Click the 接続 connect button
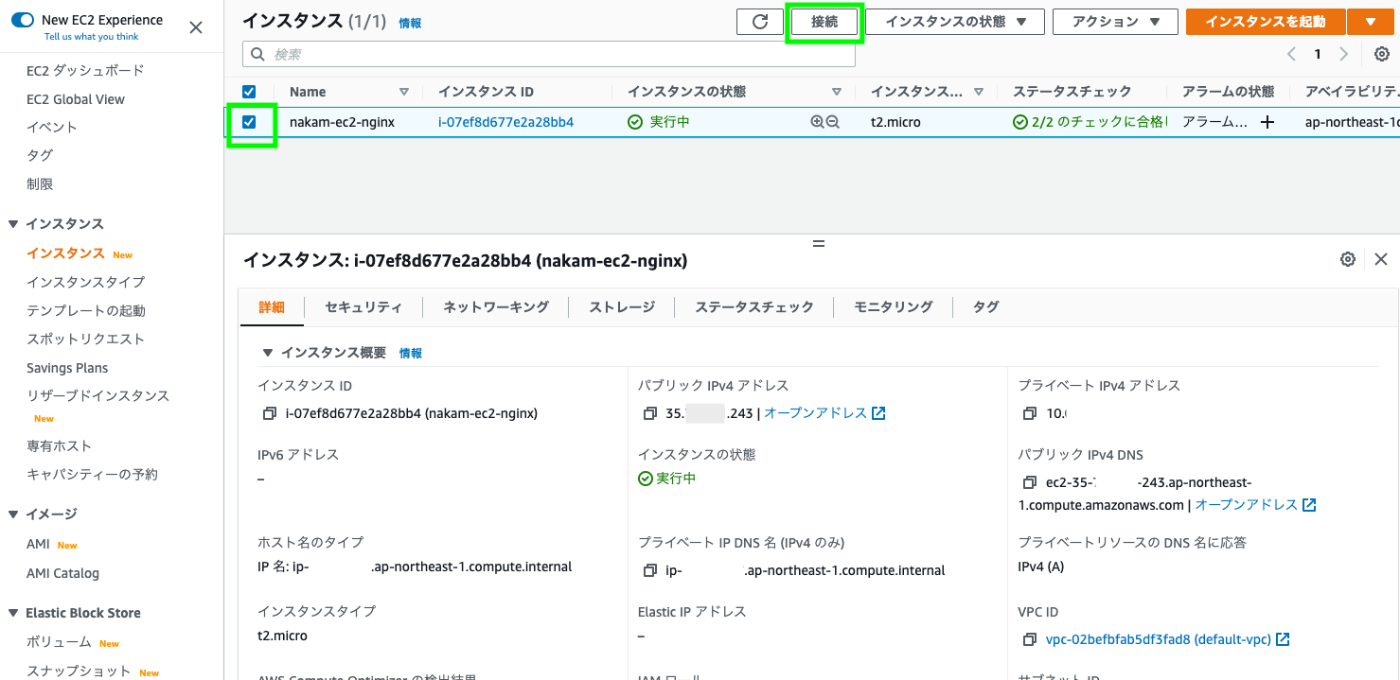 point(824,22)
